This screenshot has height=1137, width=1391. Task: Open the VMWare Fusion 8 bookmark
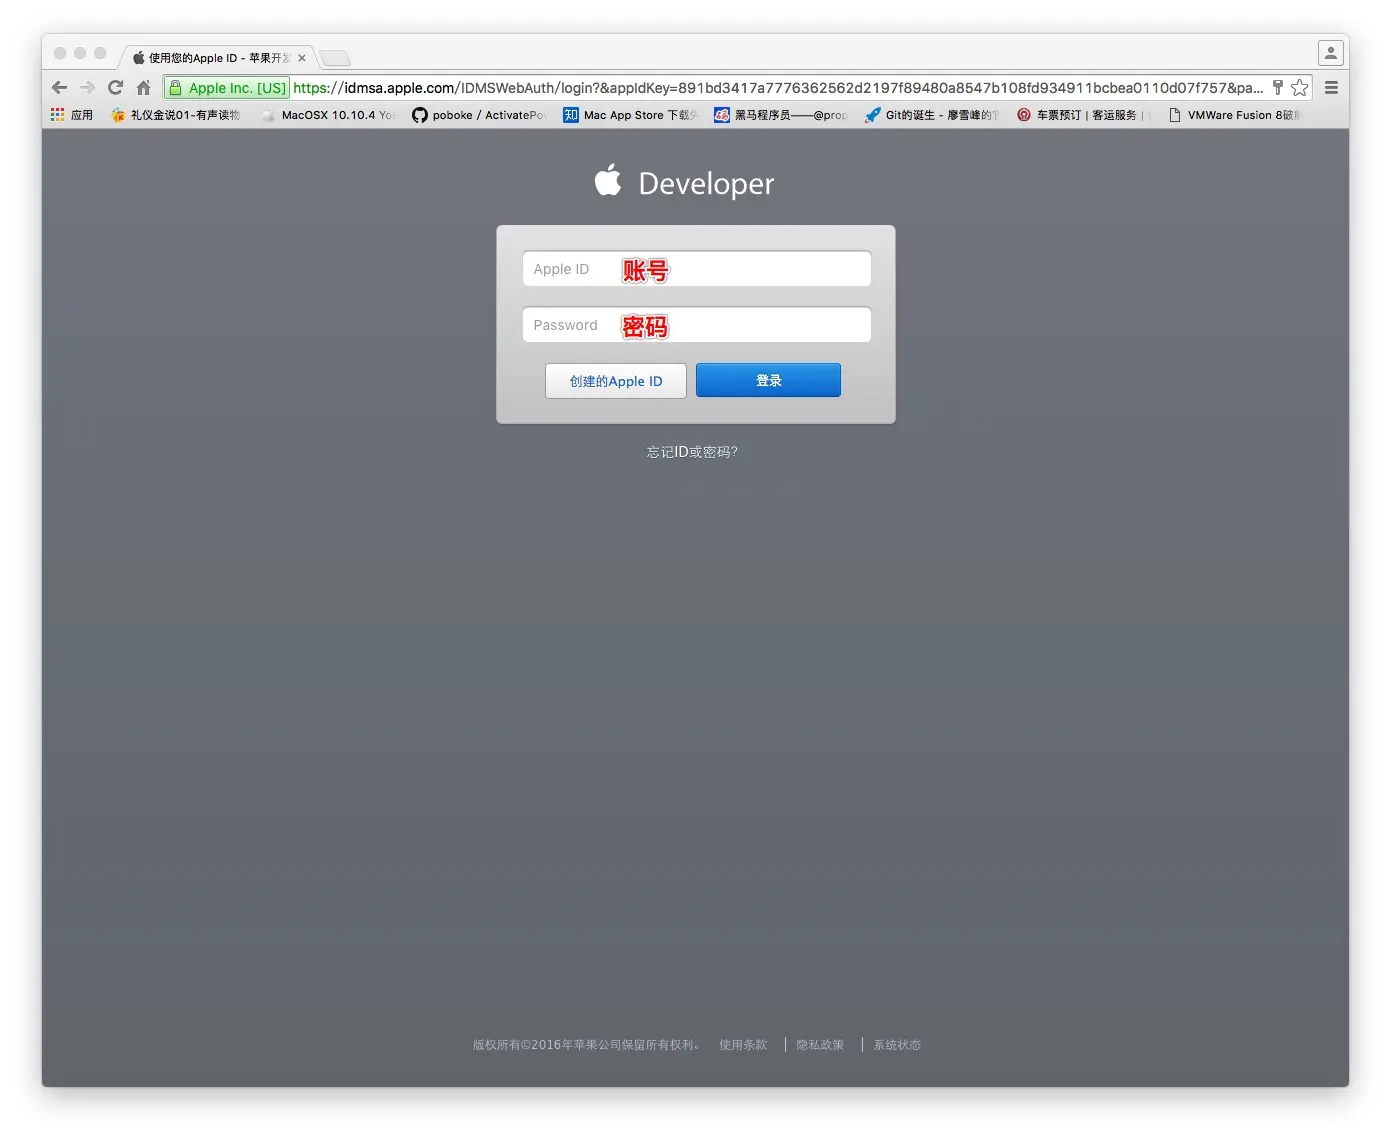[1235, 115]
